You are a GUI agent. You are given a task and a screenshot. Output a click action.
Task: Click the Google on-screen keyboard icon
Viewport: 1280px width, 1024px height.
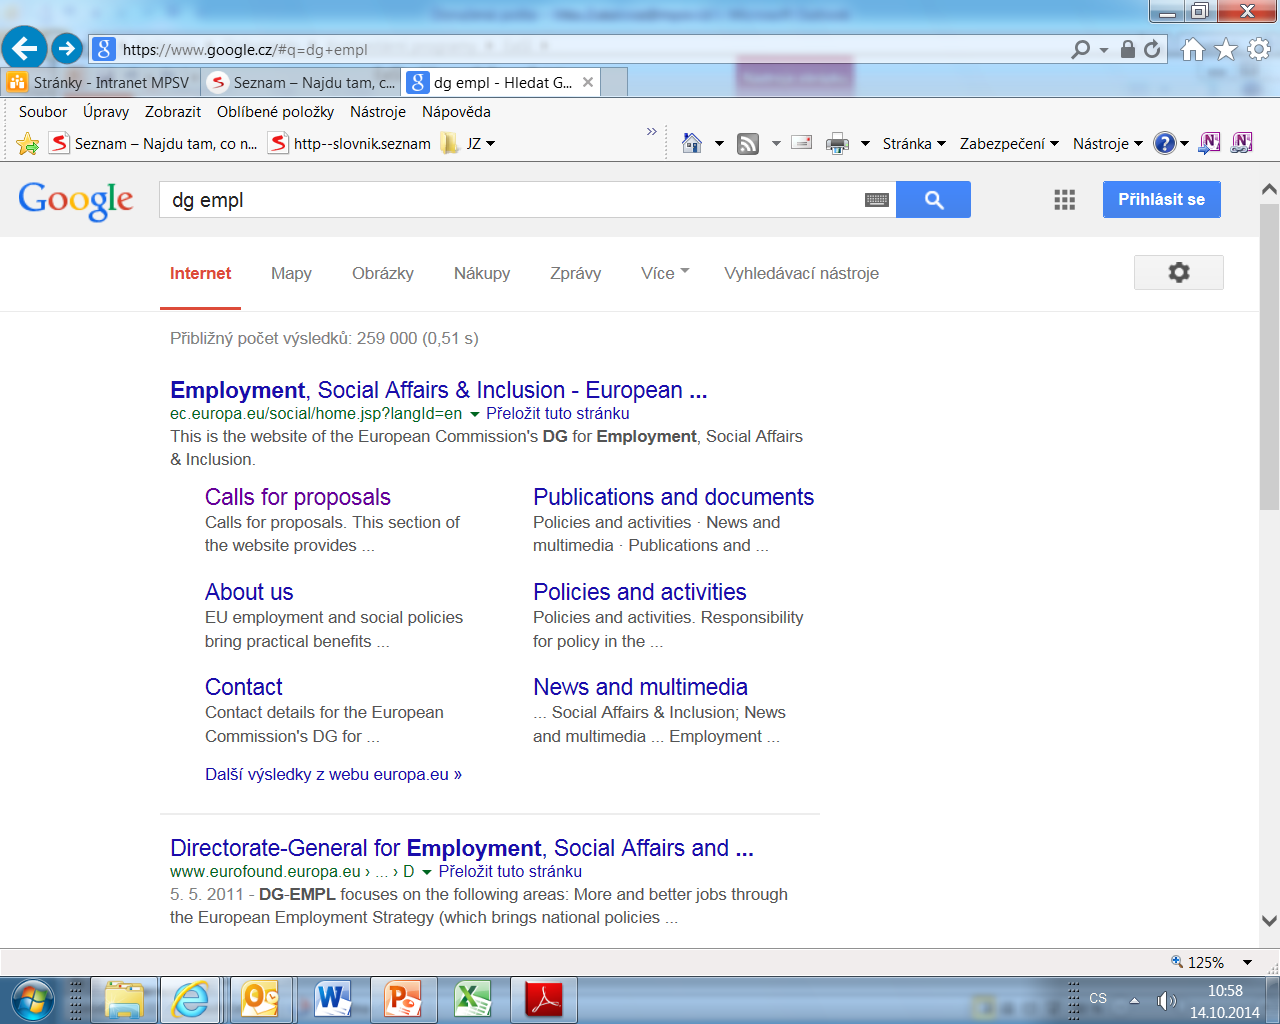point(877,200)
